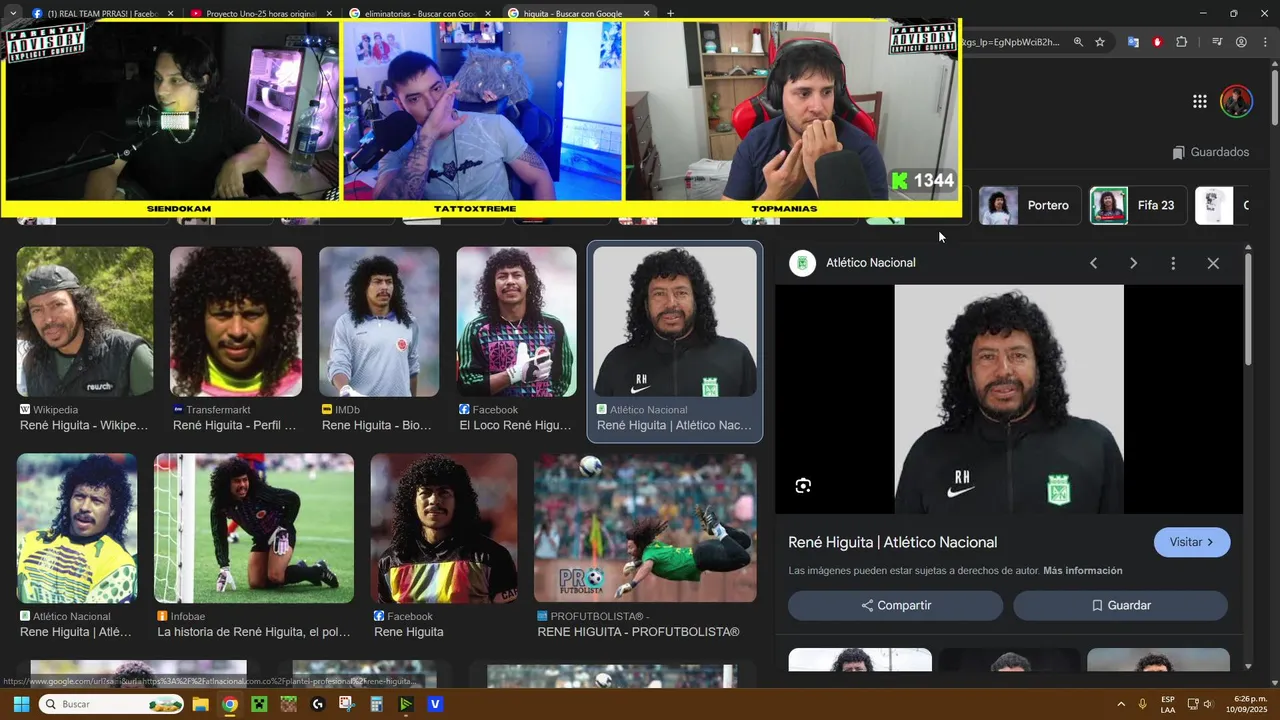The height and width of the screenshot is (720, 1280).
Task: Click the 'RENE HIGUITA - PROFUTBOLISTA®' caption
Action: click(x=638, y=632)
